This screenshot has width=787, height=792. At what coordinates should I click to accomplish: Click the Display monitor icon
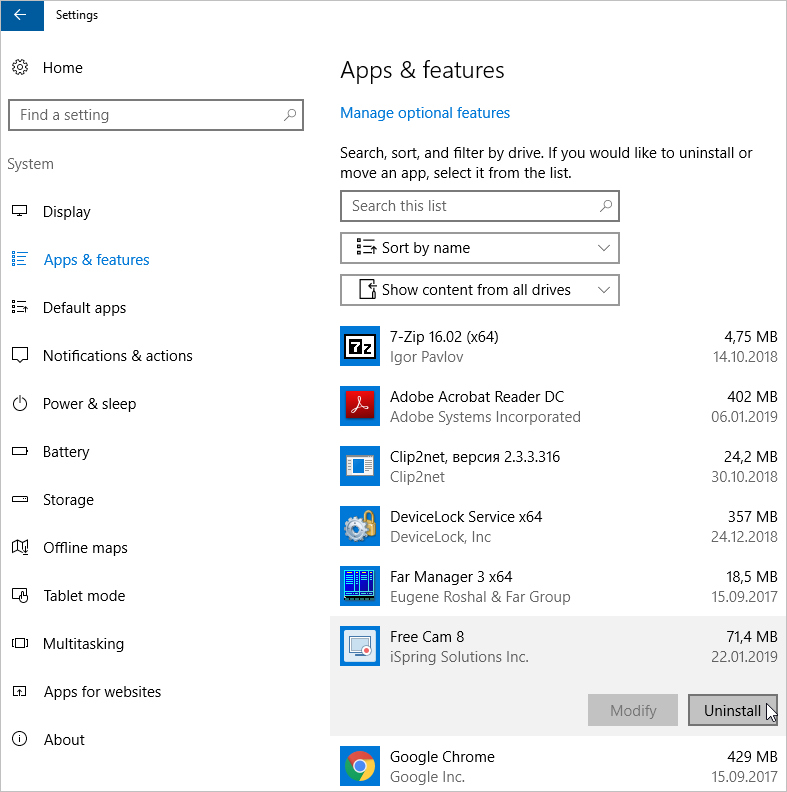20,211
